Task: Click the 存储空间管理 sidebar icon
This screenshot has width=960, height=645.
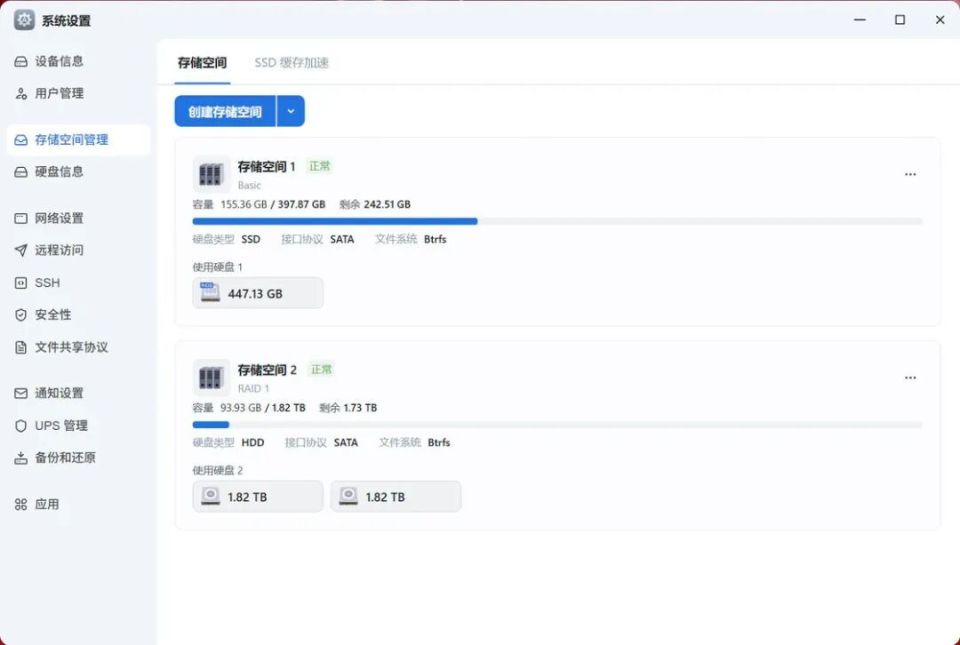Action: tap(20, 139)
